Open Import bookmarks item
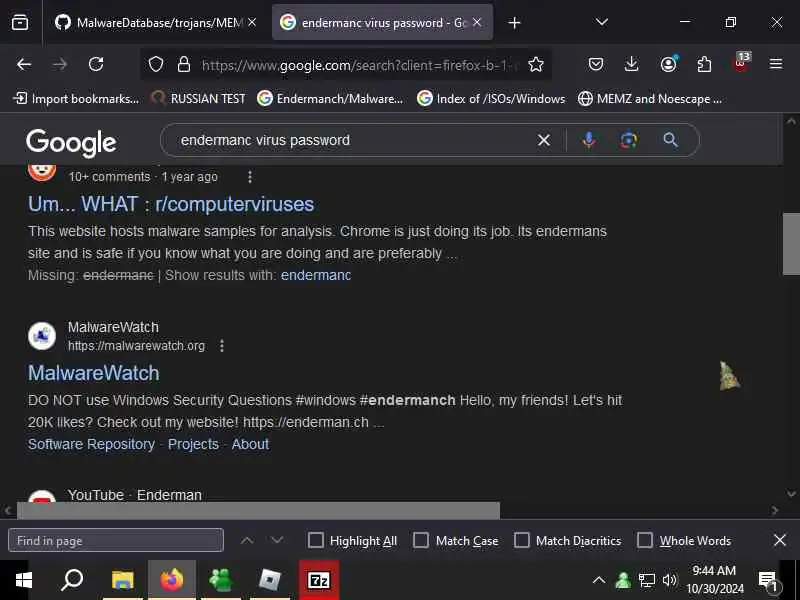 [76, 98]
